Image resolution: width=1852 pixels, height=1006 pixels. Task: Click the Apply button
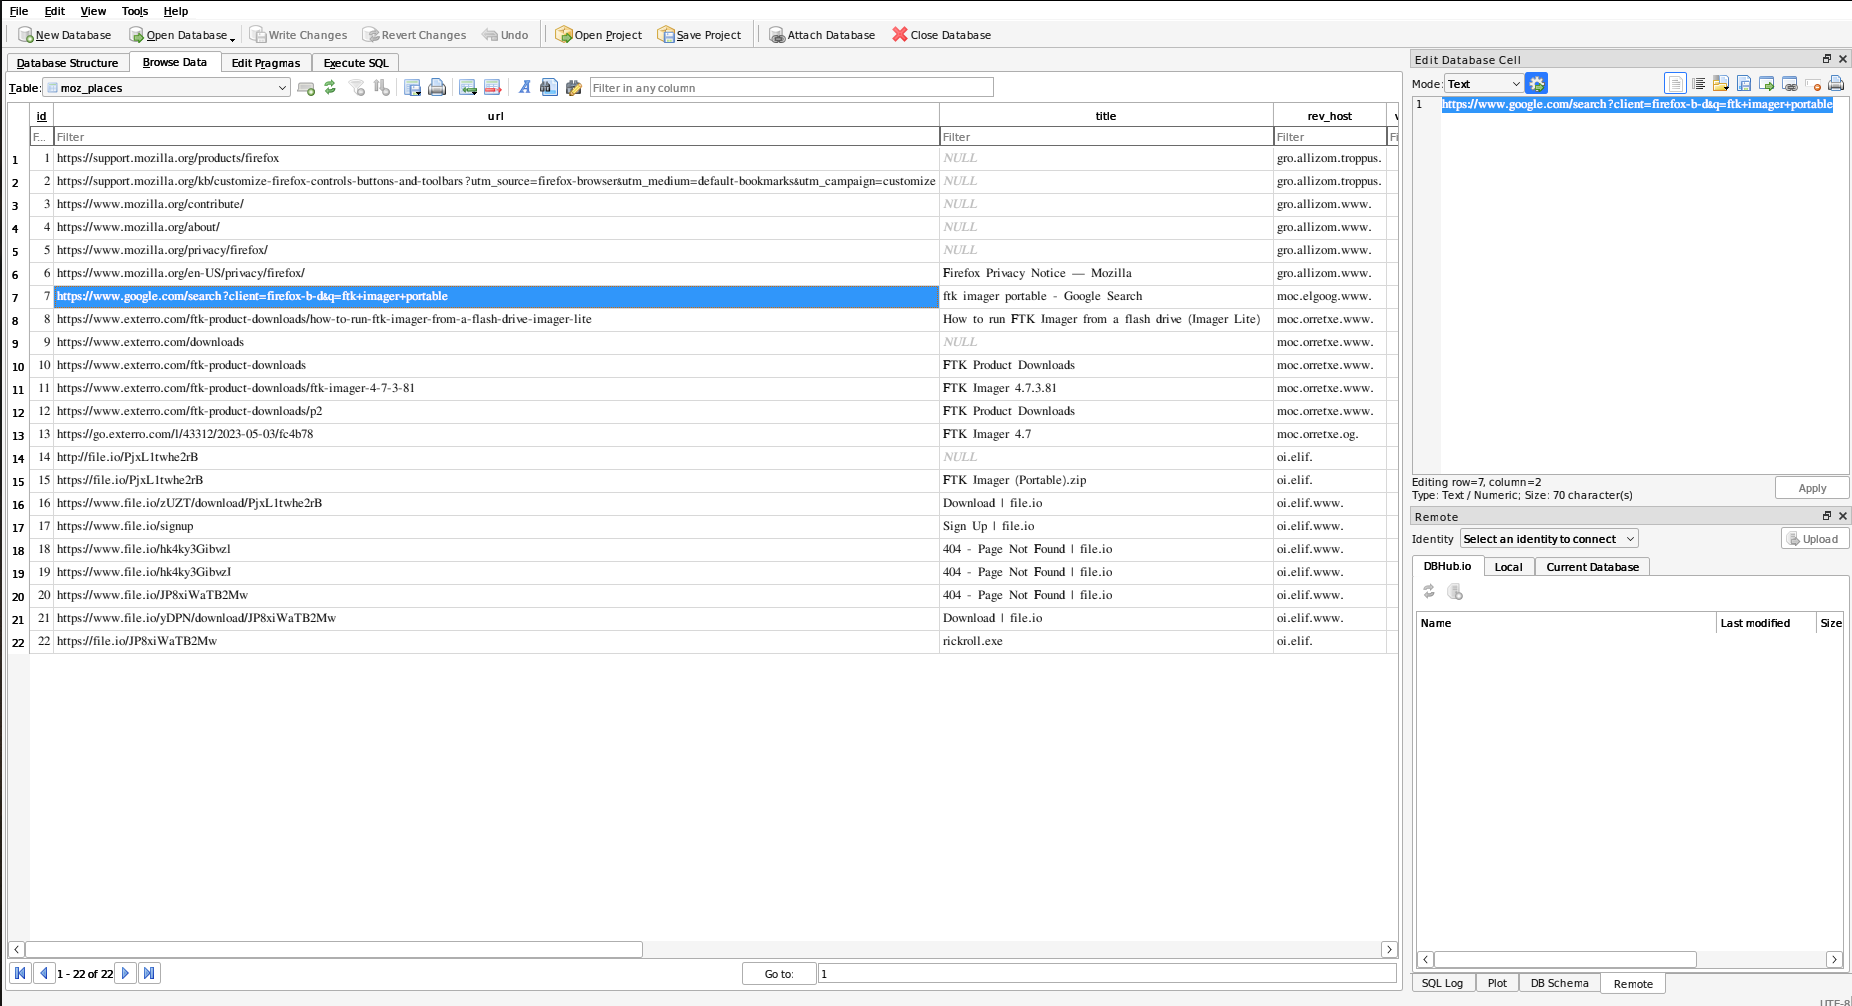pyautogui.click(x=1812, y=488)
